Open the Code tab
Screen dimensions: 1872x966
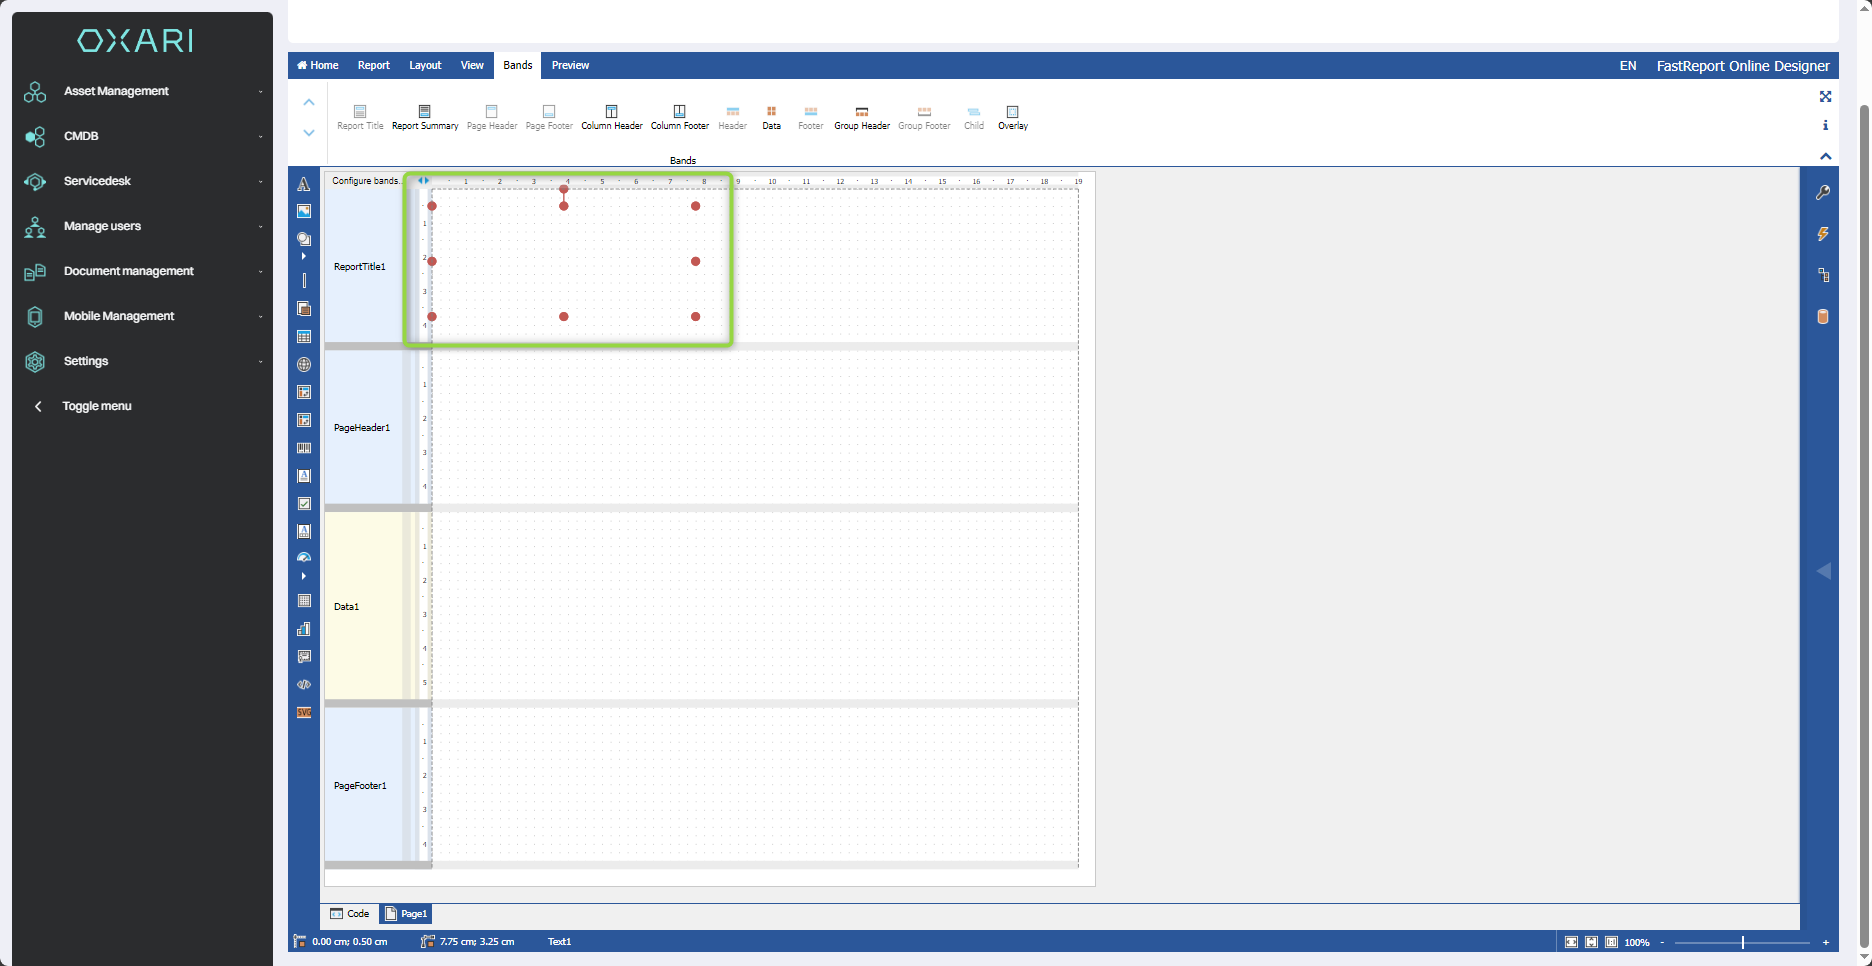coord(350,914)
